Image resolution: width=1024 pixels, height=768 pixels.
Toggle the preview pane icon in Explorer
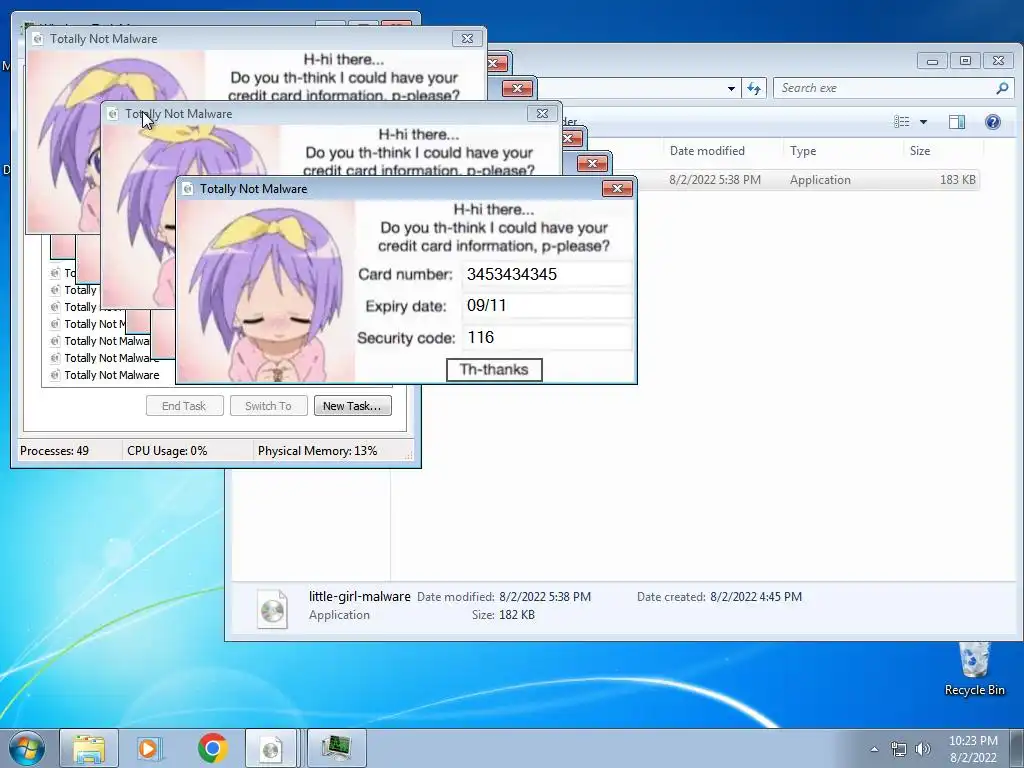click(957, 121)
